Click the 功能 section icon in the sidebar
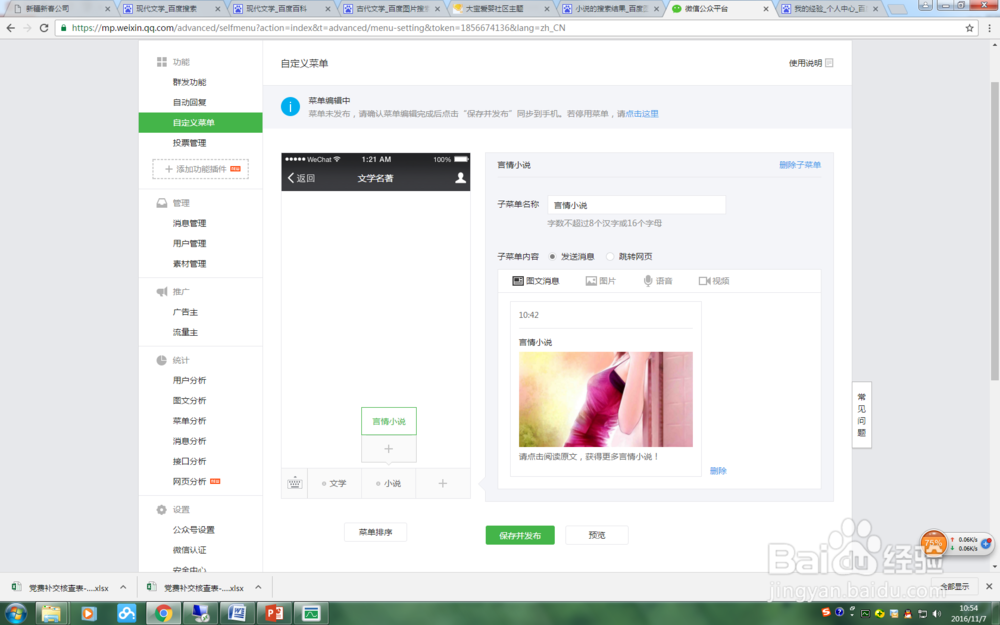 (x=161, y=61)
